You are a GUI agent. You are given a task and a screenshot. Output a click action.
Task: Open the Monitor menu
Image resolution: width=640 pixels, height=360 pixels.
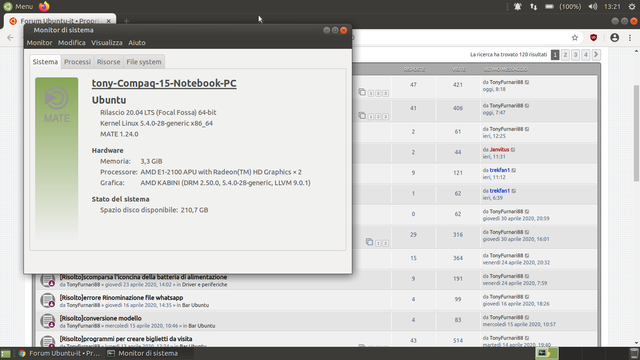coord(39,42)
